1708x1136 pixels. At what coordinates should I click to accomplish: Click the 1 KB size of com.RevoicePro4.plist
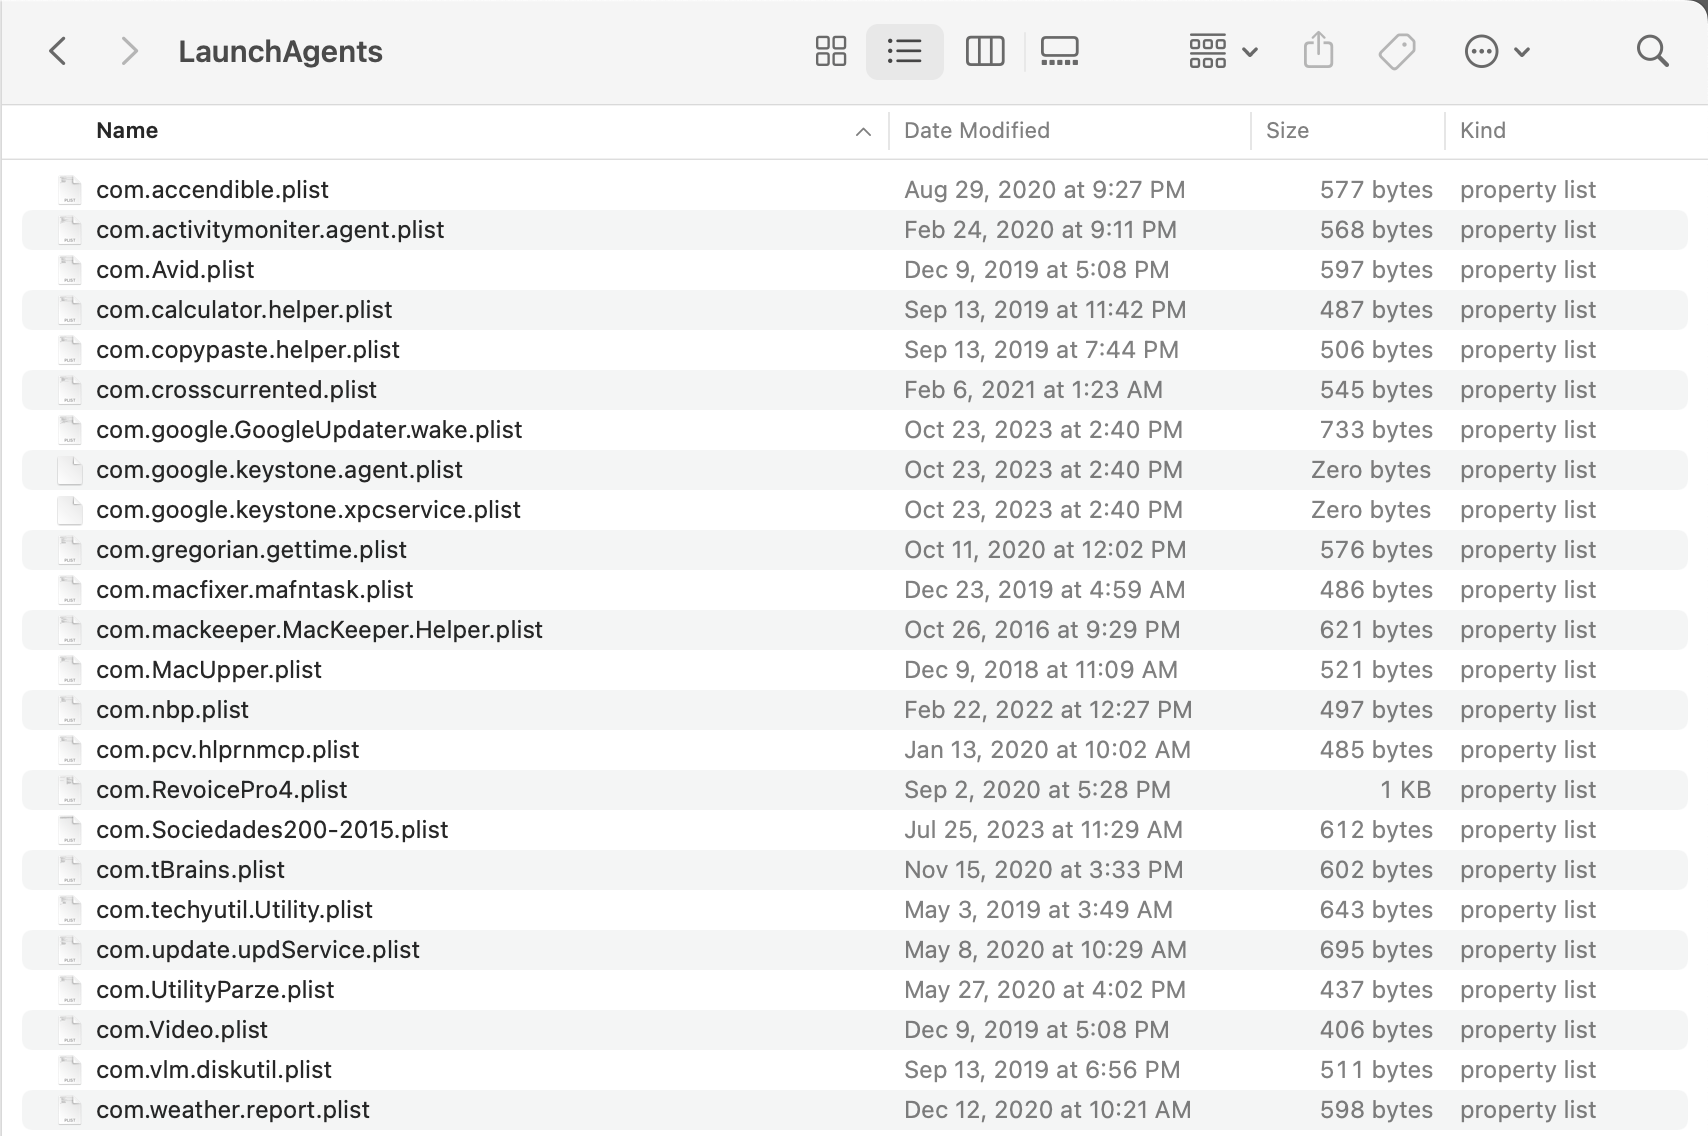[1406, 790]
